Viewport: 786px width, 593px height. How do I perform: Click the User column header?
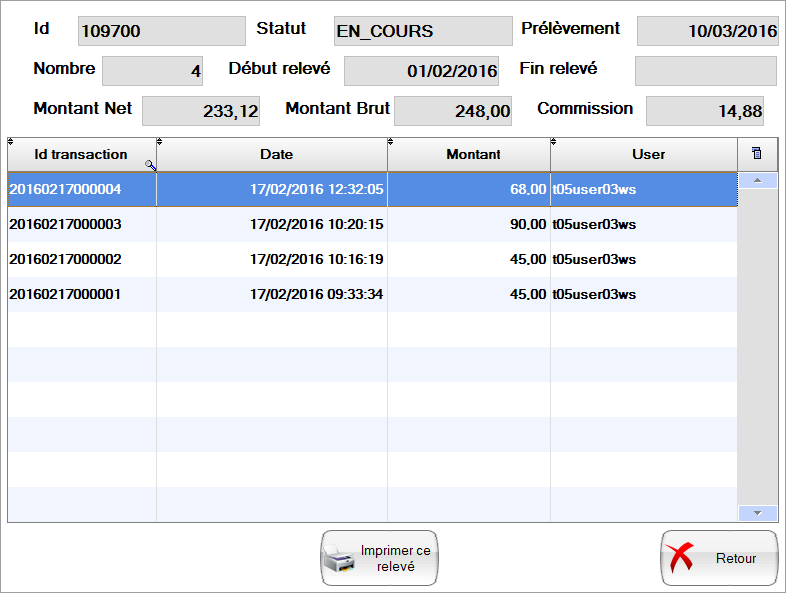tap(648, 154)
